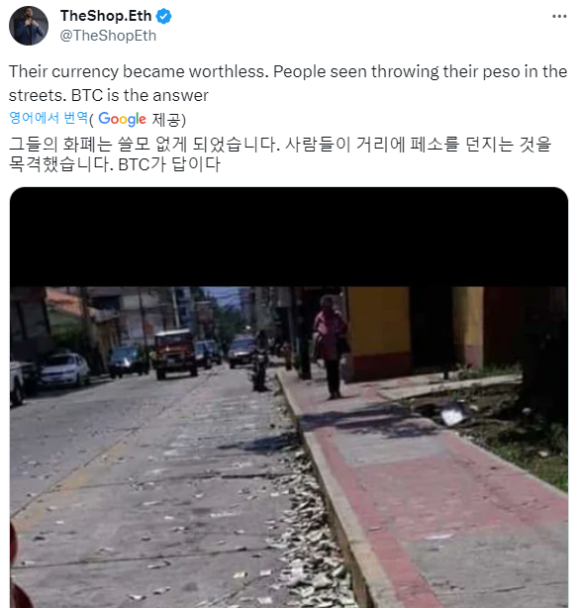Click the English tweet text about worthless currency
This screenshot has height=608, width=580.
288,83
